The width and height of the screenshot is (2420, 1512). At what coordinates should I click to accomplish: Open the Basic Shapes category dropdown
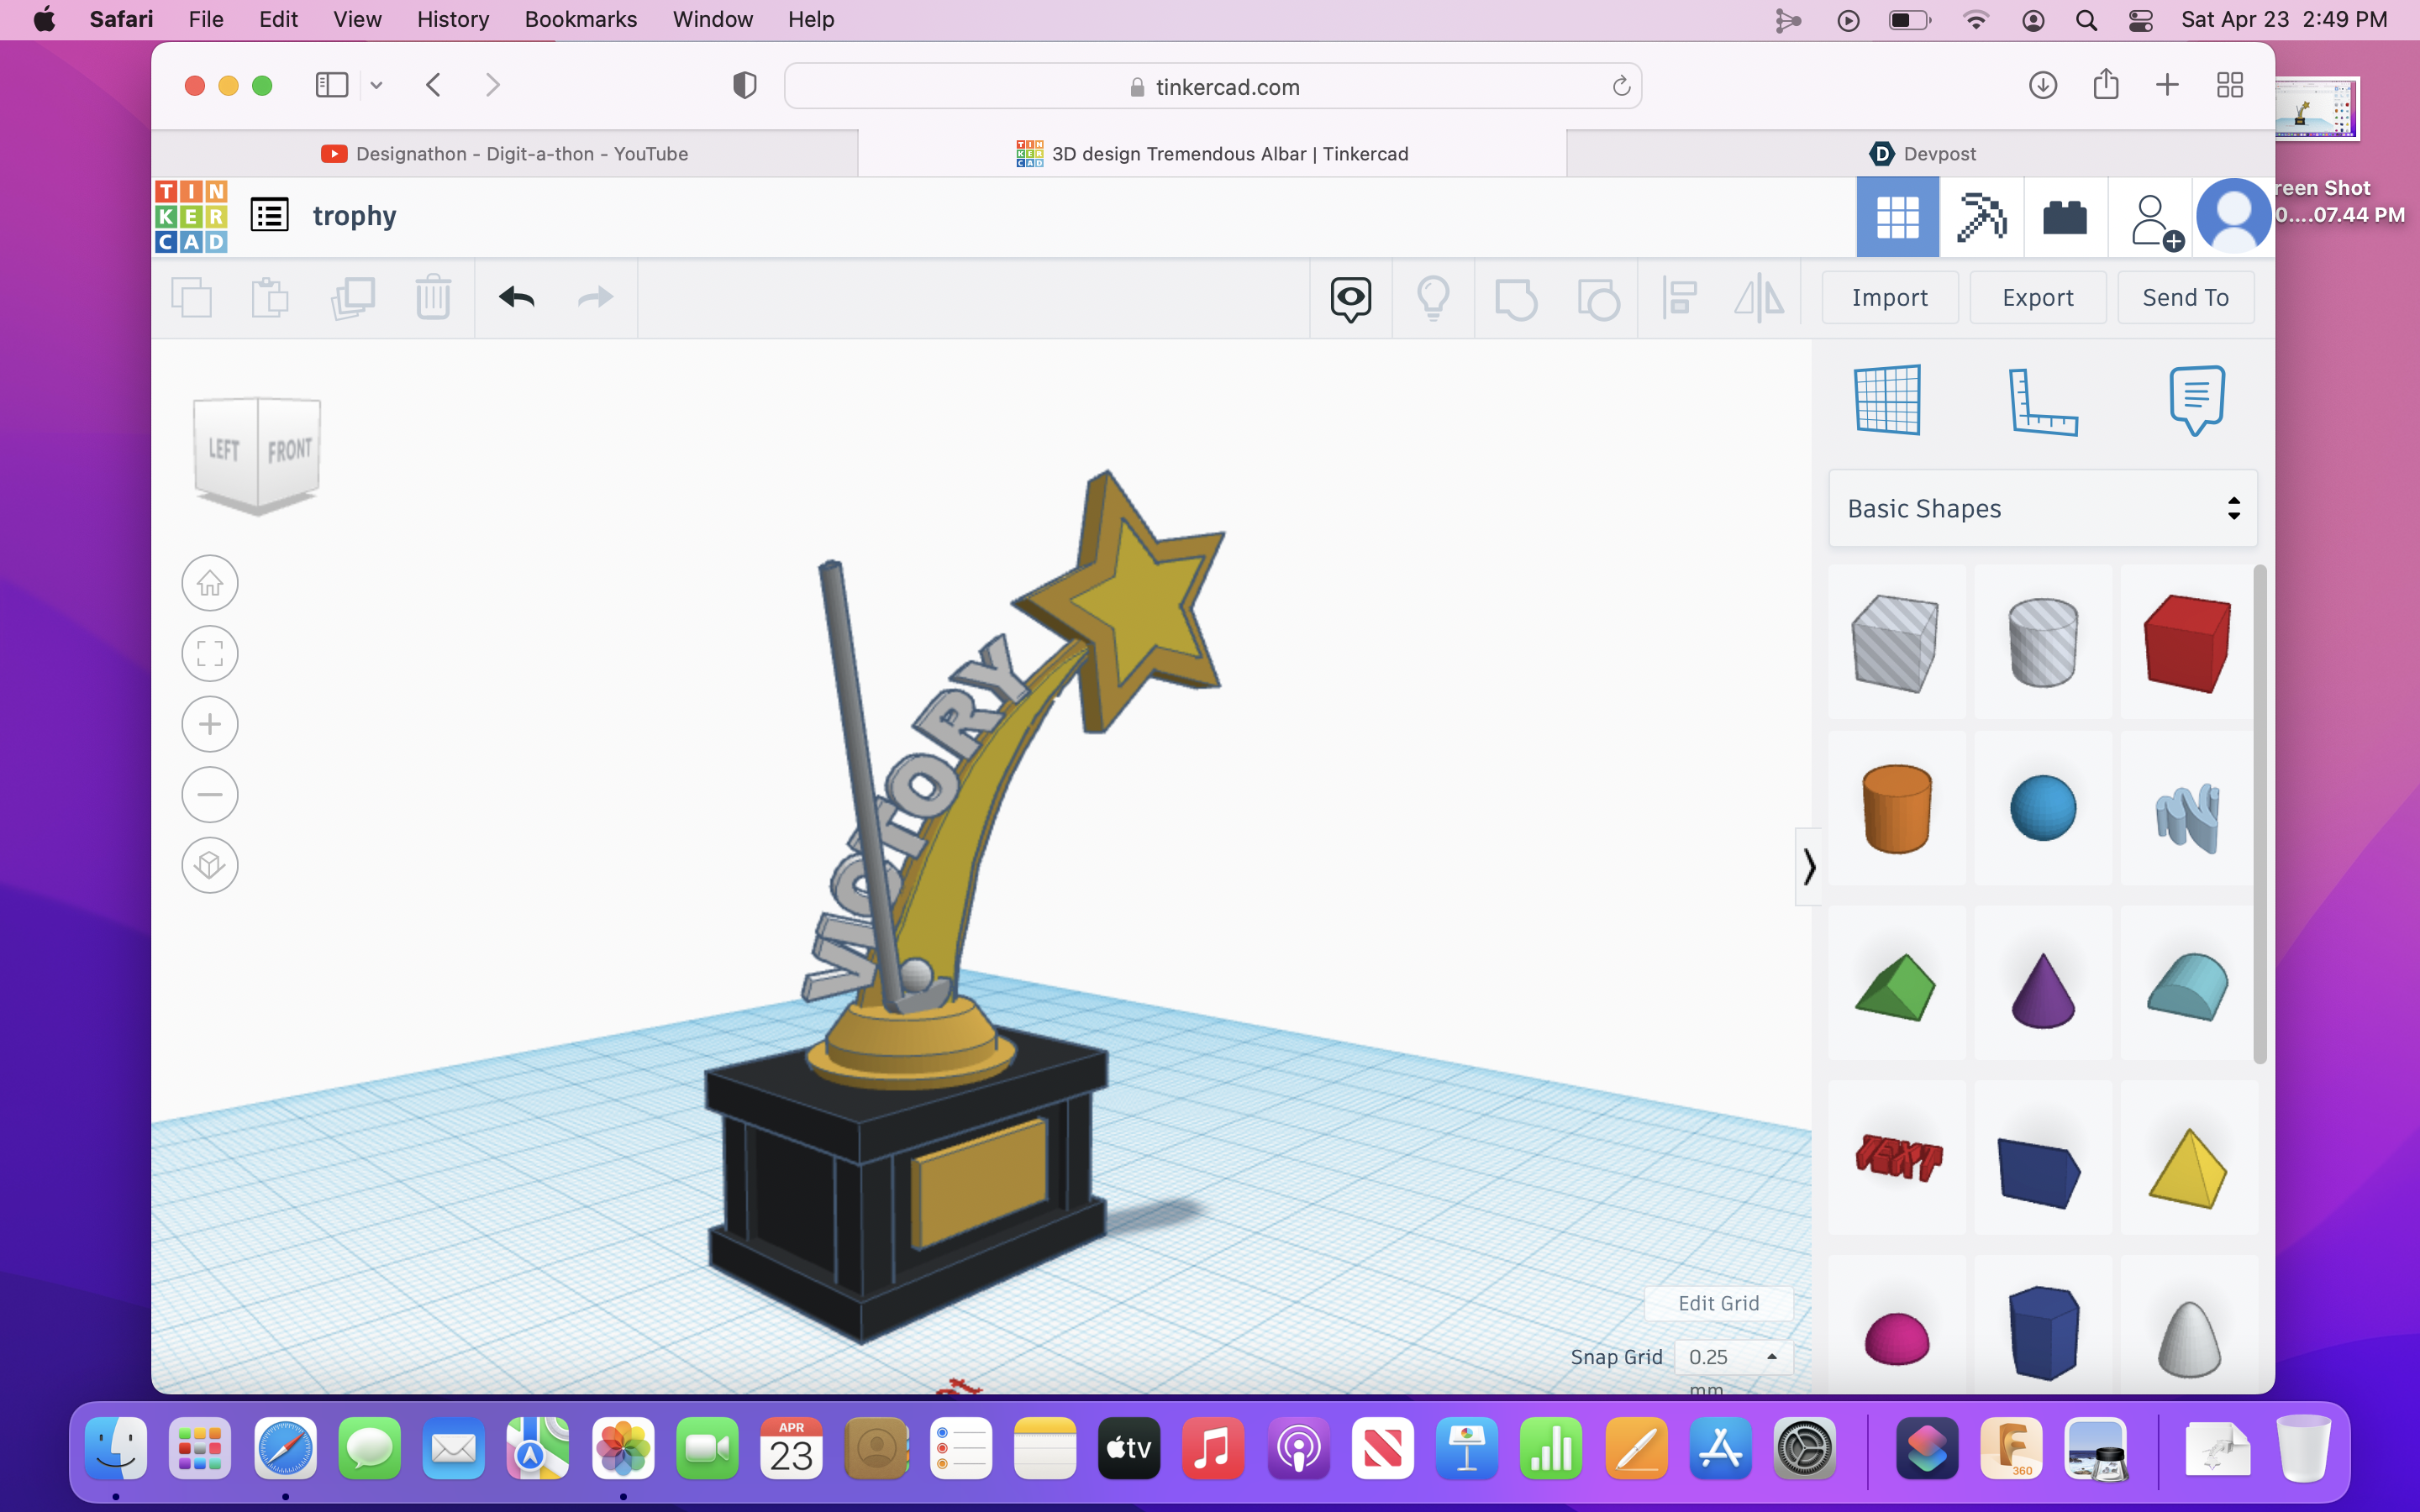pyautogui.click(x=2042, y=508)
